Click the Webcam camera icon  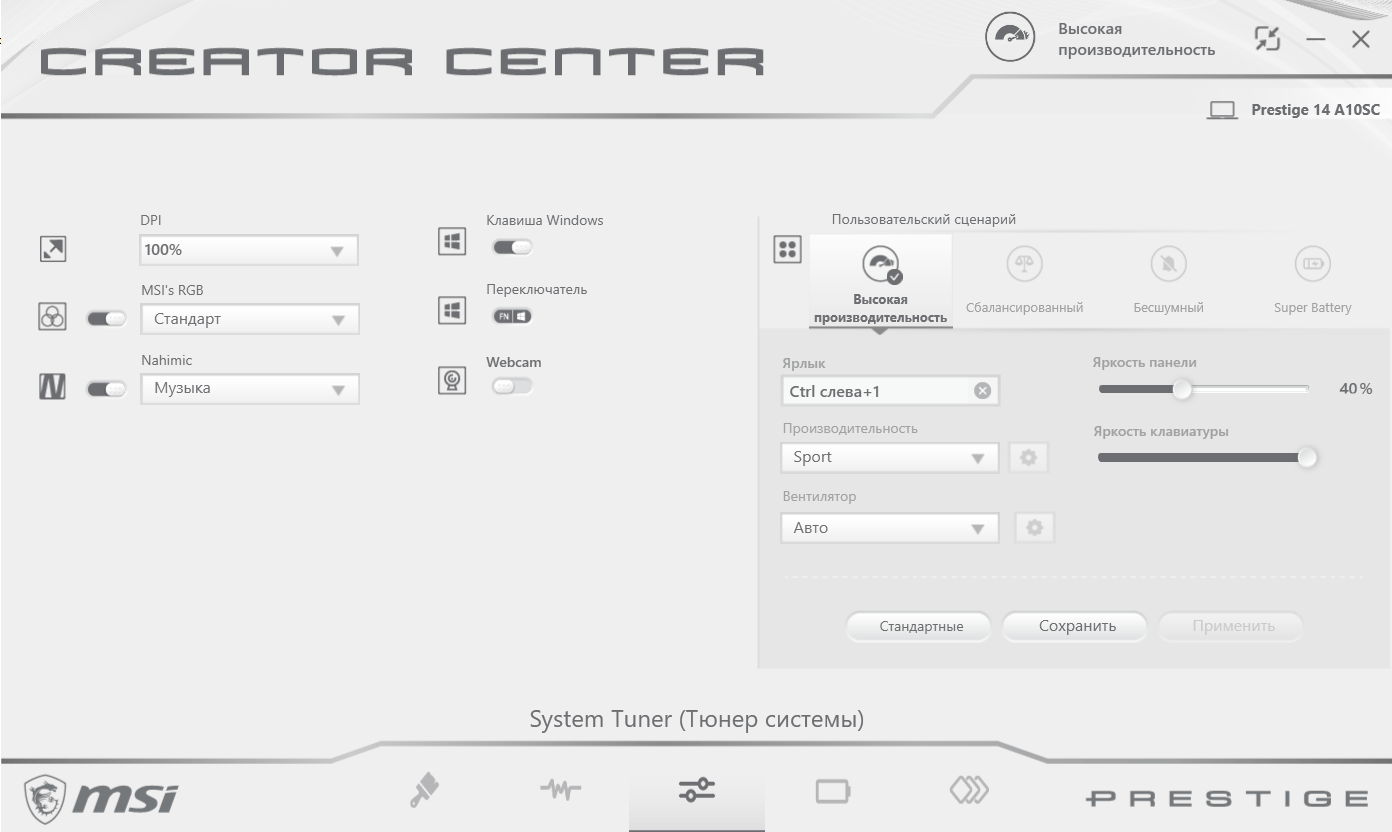click(x=452, y=380)
